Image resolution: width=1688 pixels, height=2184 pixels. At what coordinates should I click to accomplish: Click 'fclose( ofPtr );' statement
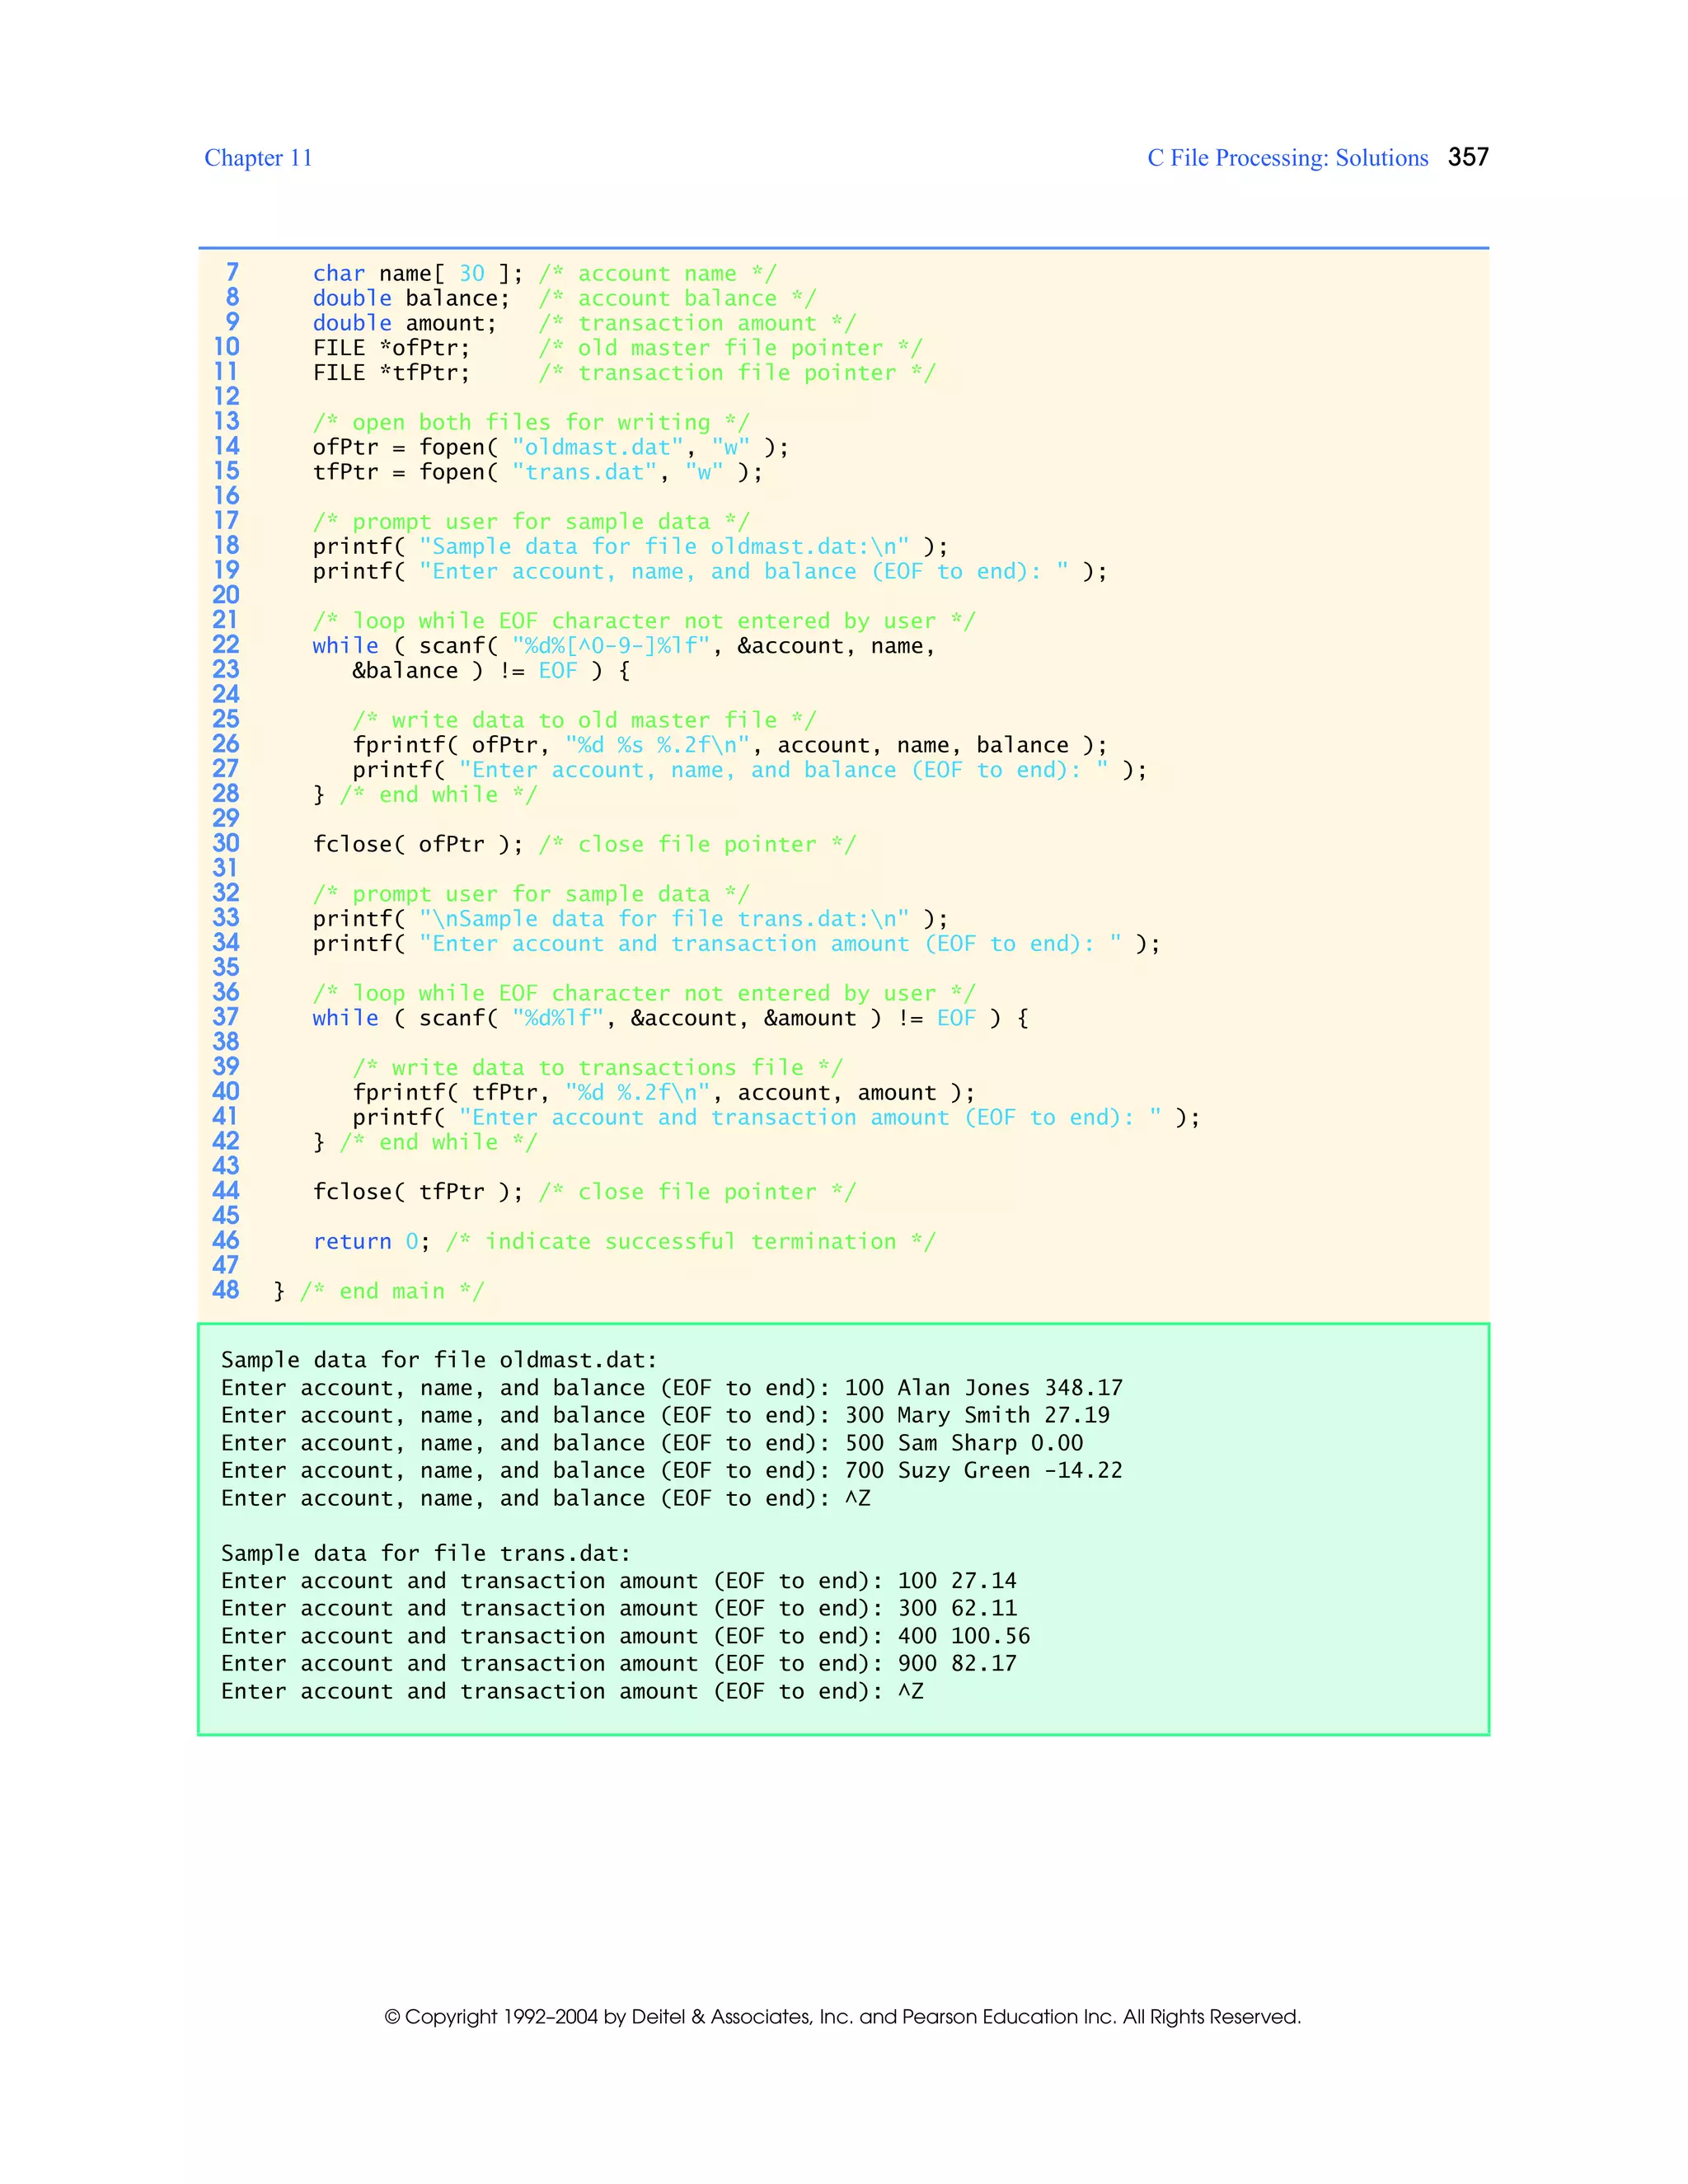pyautogui.click(x=417, y=845)
